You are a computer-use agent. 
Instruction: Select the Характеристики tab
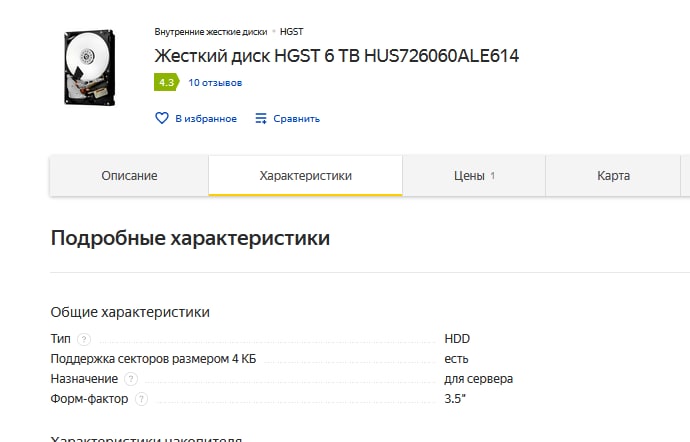305,176
